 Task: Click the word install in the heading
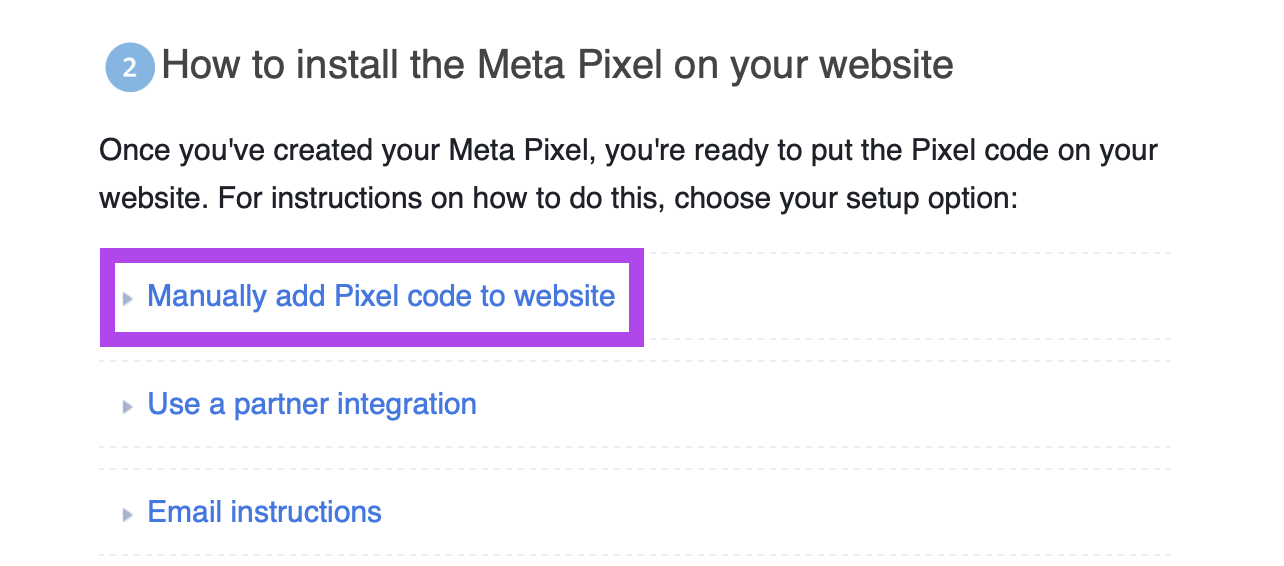pos(302,66)
